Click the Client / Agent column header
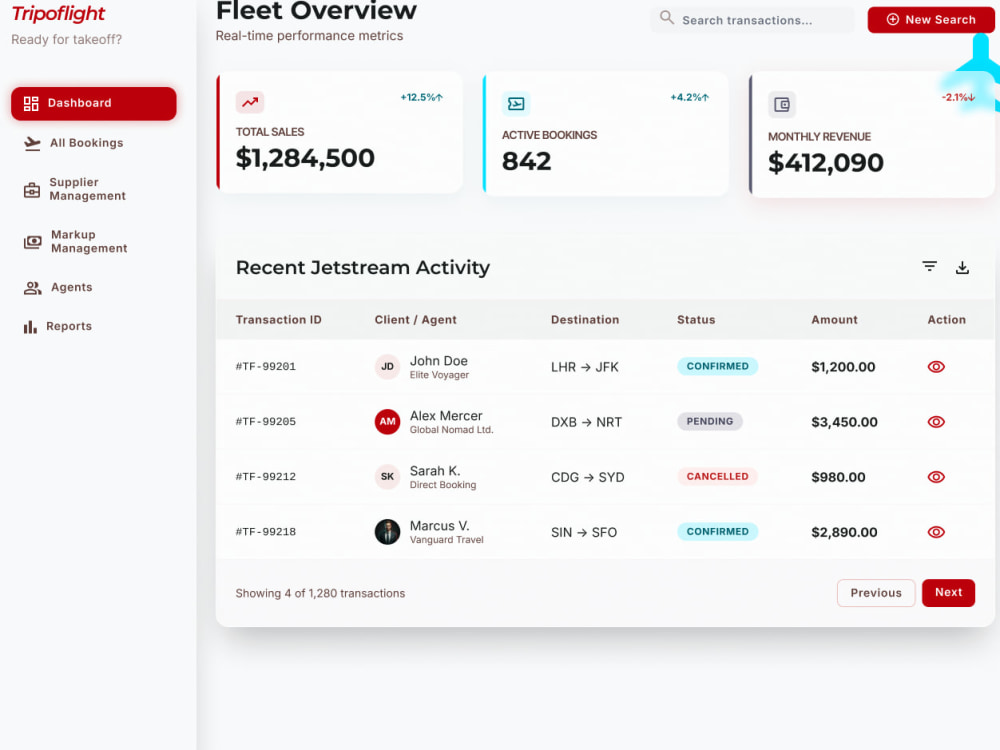 (416, 320)
